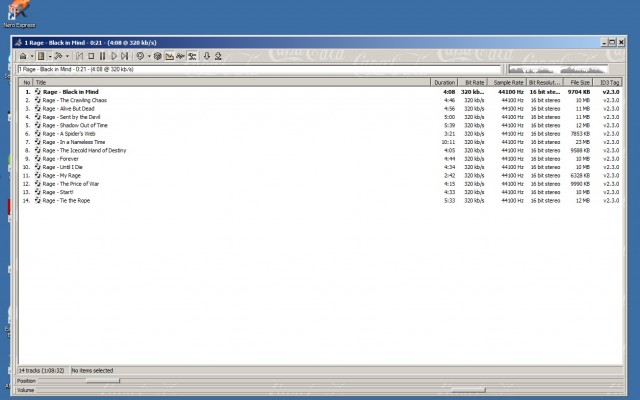This screenshot has width=640, height=400.
Task: Click the 6328 KB file size cell
Action: point(580,176)
